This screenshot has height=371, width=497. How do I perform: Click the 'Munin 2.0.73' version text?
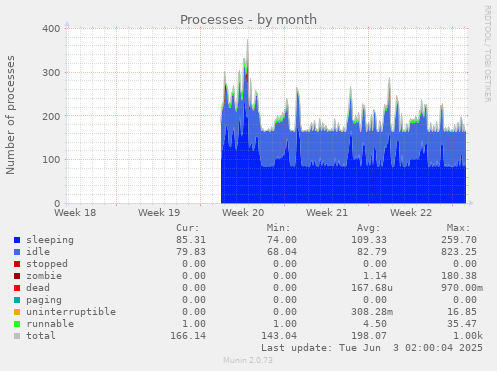pos(248,360)
